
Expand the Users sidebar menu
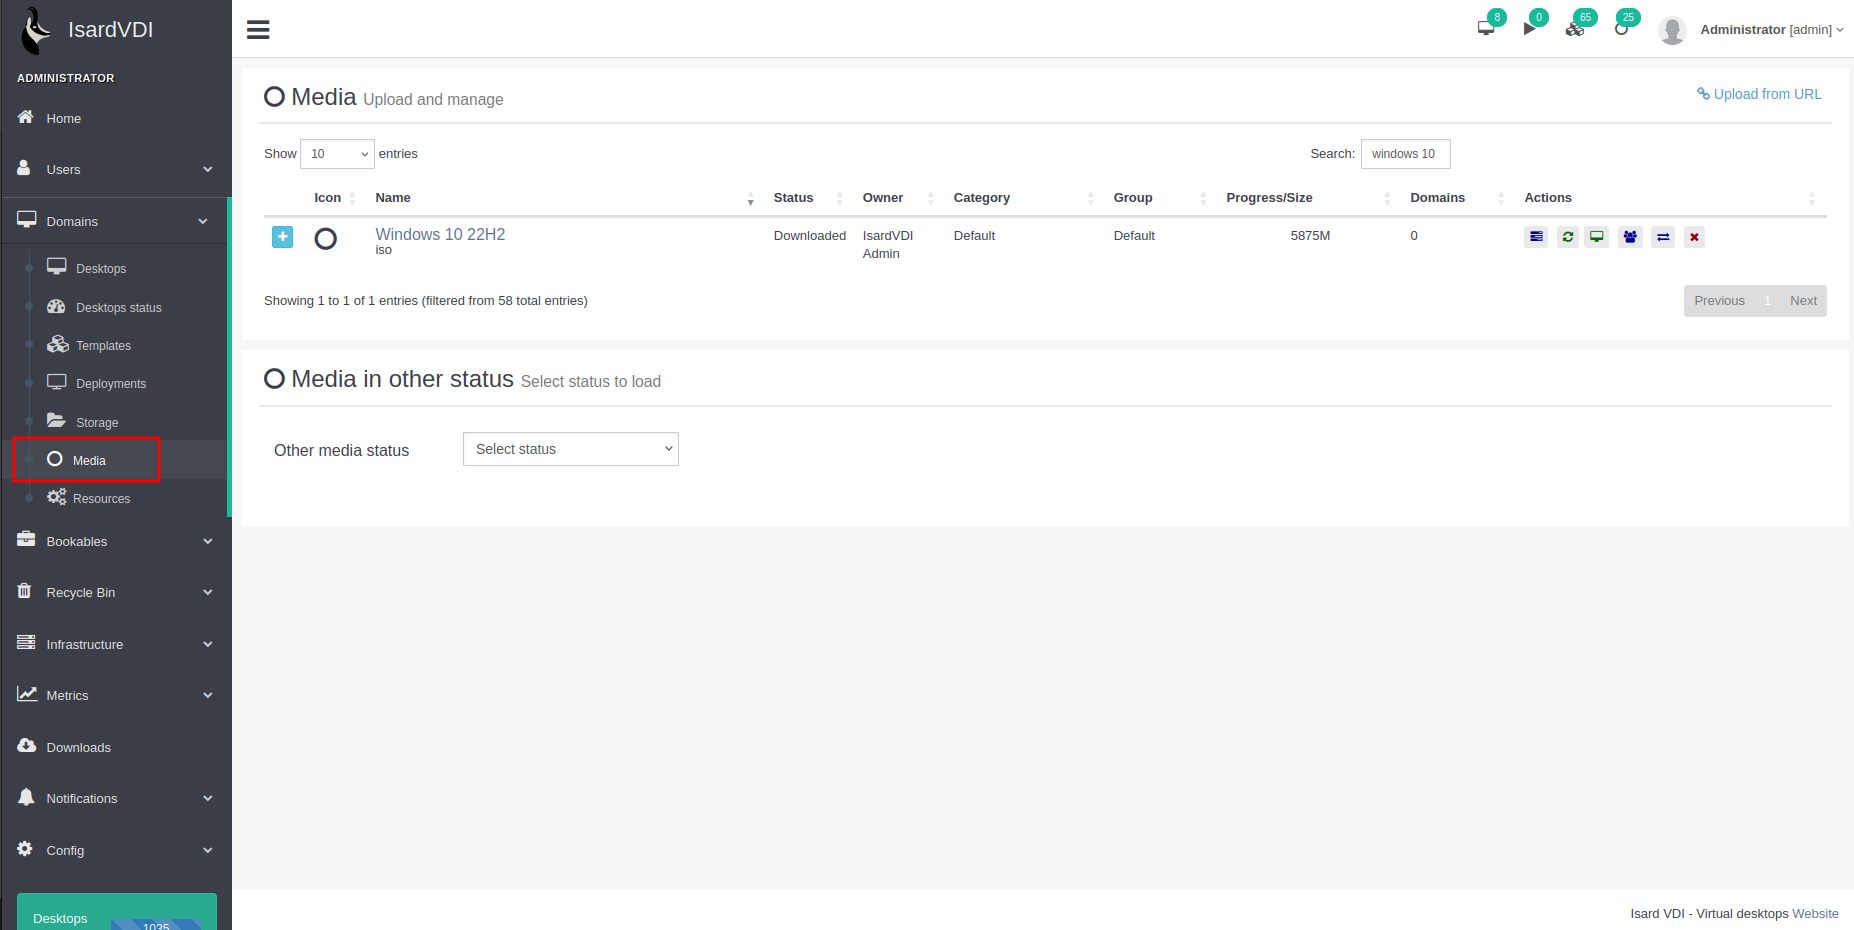115,169
